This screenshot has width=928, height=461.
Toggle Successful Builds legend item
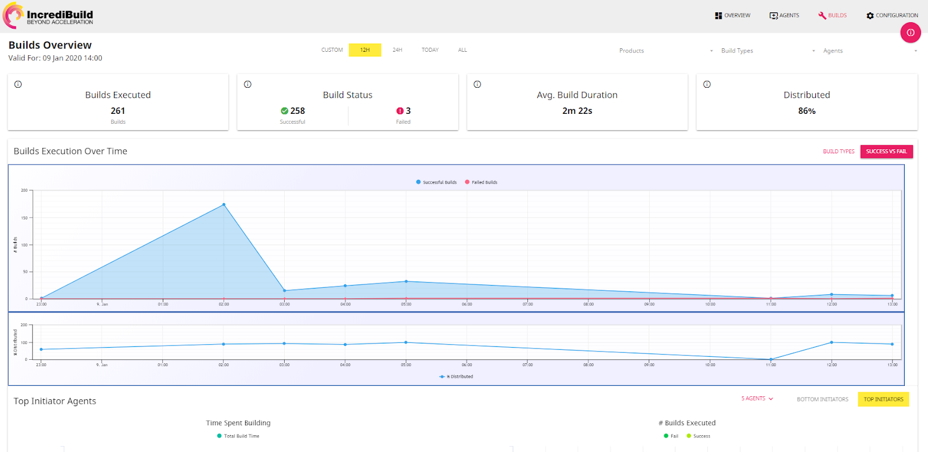(x=436, y=182)
